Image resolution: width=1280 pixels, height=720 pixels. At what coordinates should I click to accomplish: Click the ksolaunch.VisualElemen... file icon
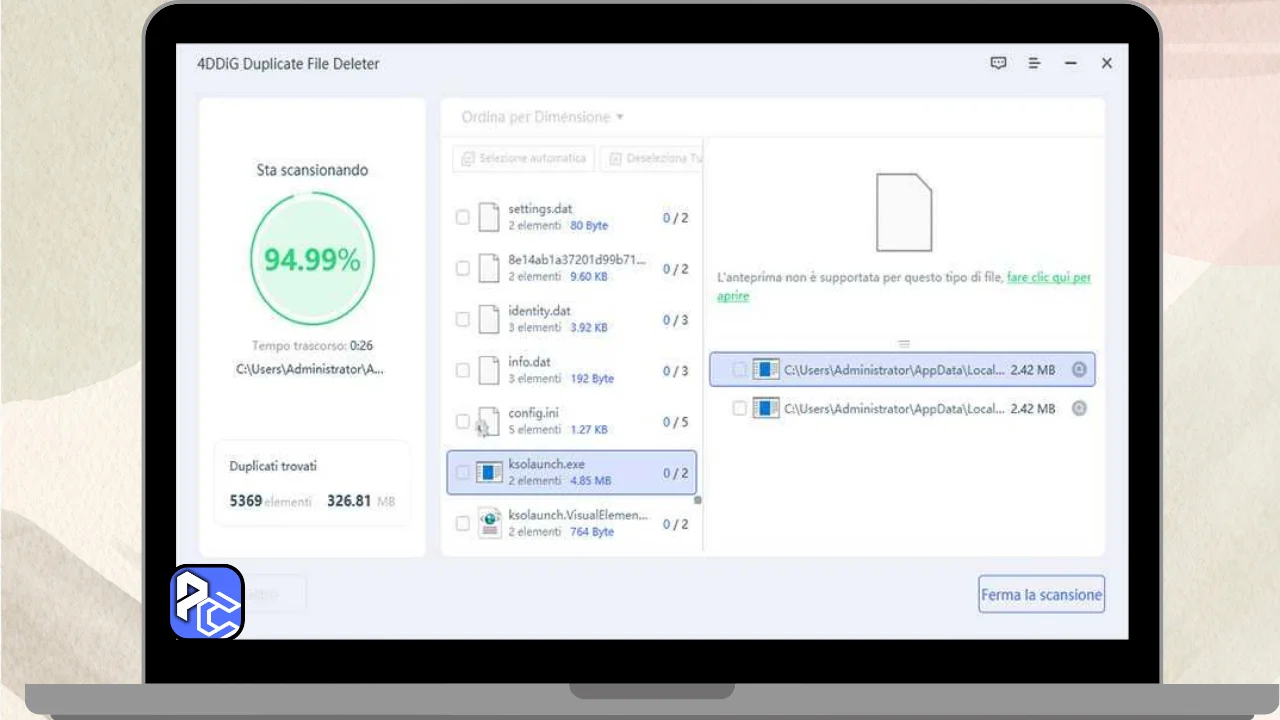click(x=489, y=523)
